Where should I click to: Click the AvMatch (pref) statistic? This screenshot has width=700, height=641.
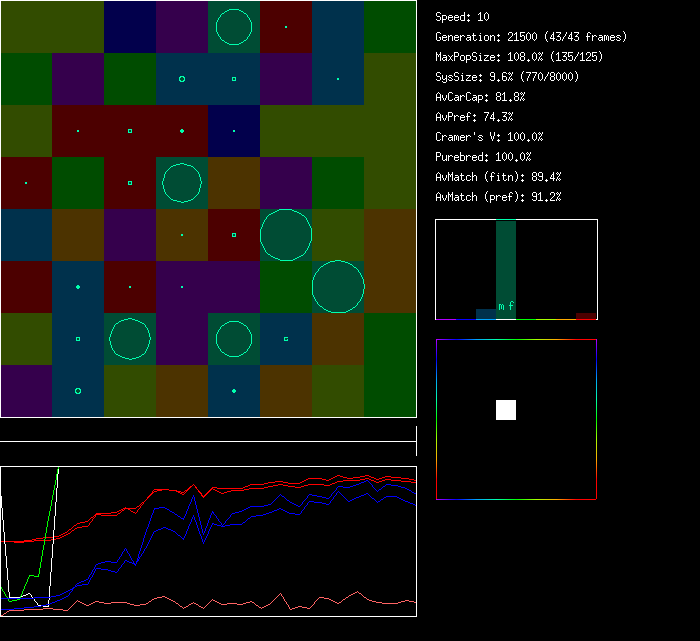tap(498, 197)
